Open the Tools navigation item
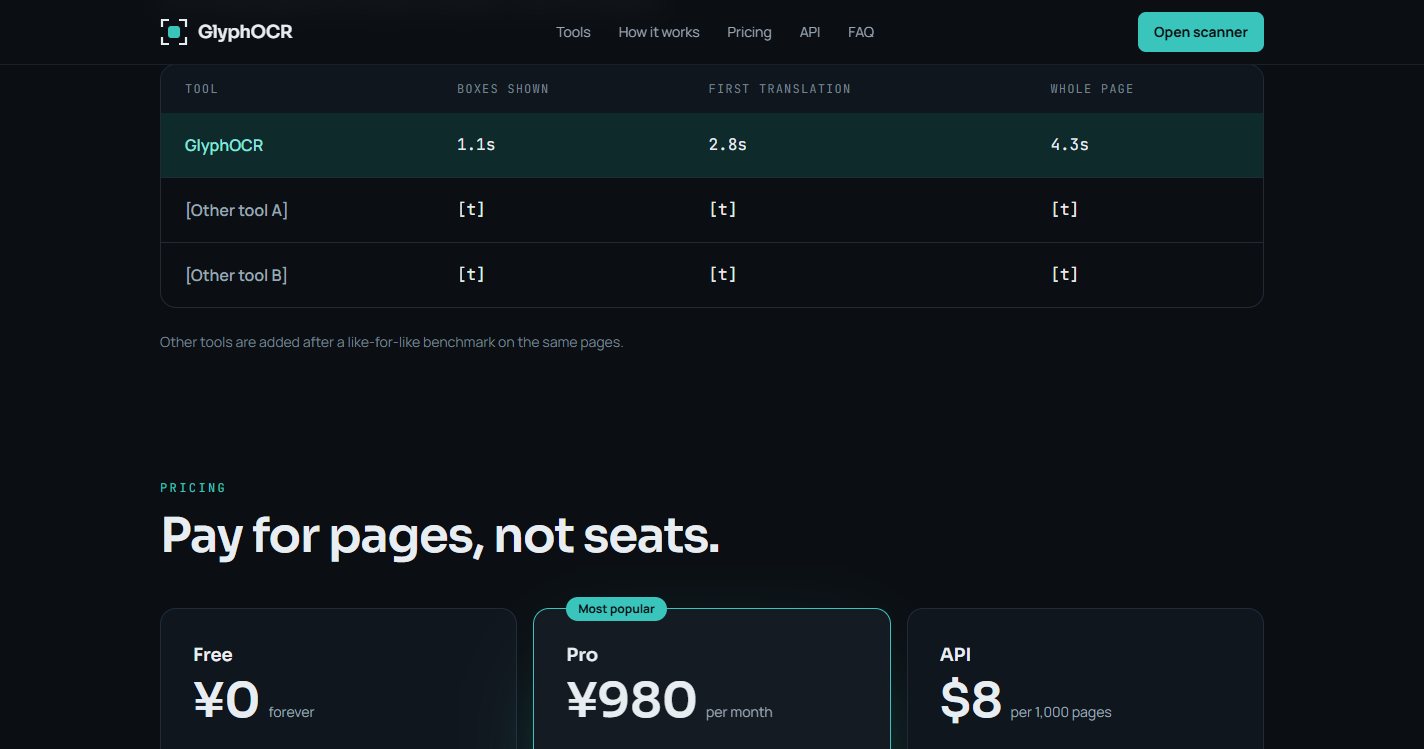The image size is (1424, 749). [573, 32]
